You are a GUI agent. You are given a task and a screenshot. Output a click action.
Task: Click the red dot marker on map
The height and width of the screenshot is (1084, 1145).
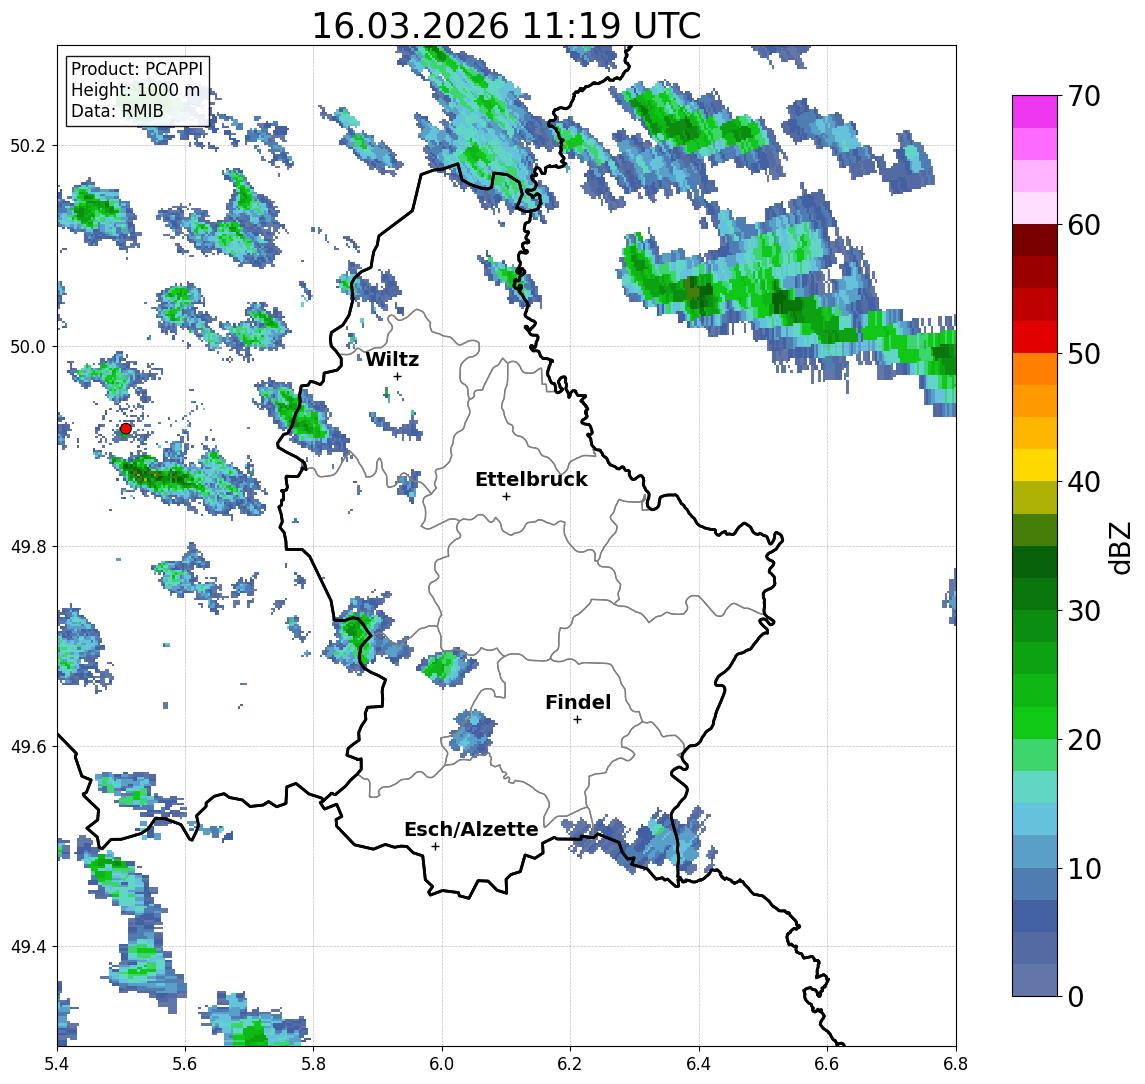126,429
